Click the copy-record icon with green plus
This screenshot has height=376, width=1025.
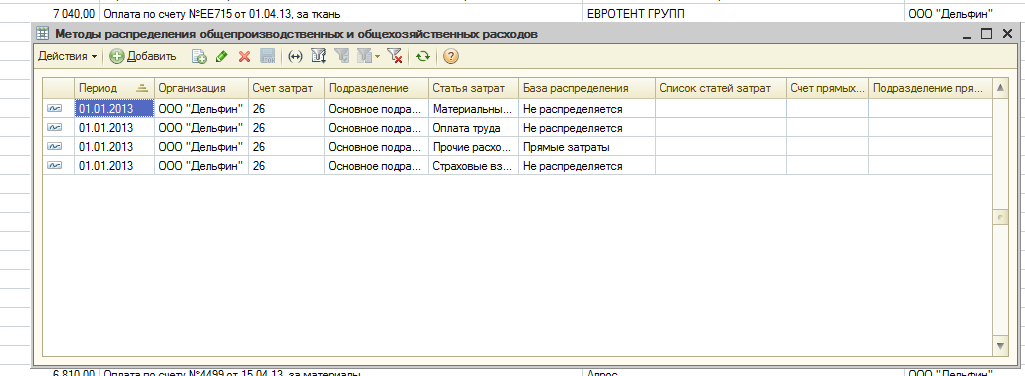click(x=199, y=57)
